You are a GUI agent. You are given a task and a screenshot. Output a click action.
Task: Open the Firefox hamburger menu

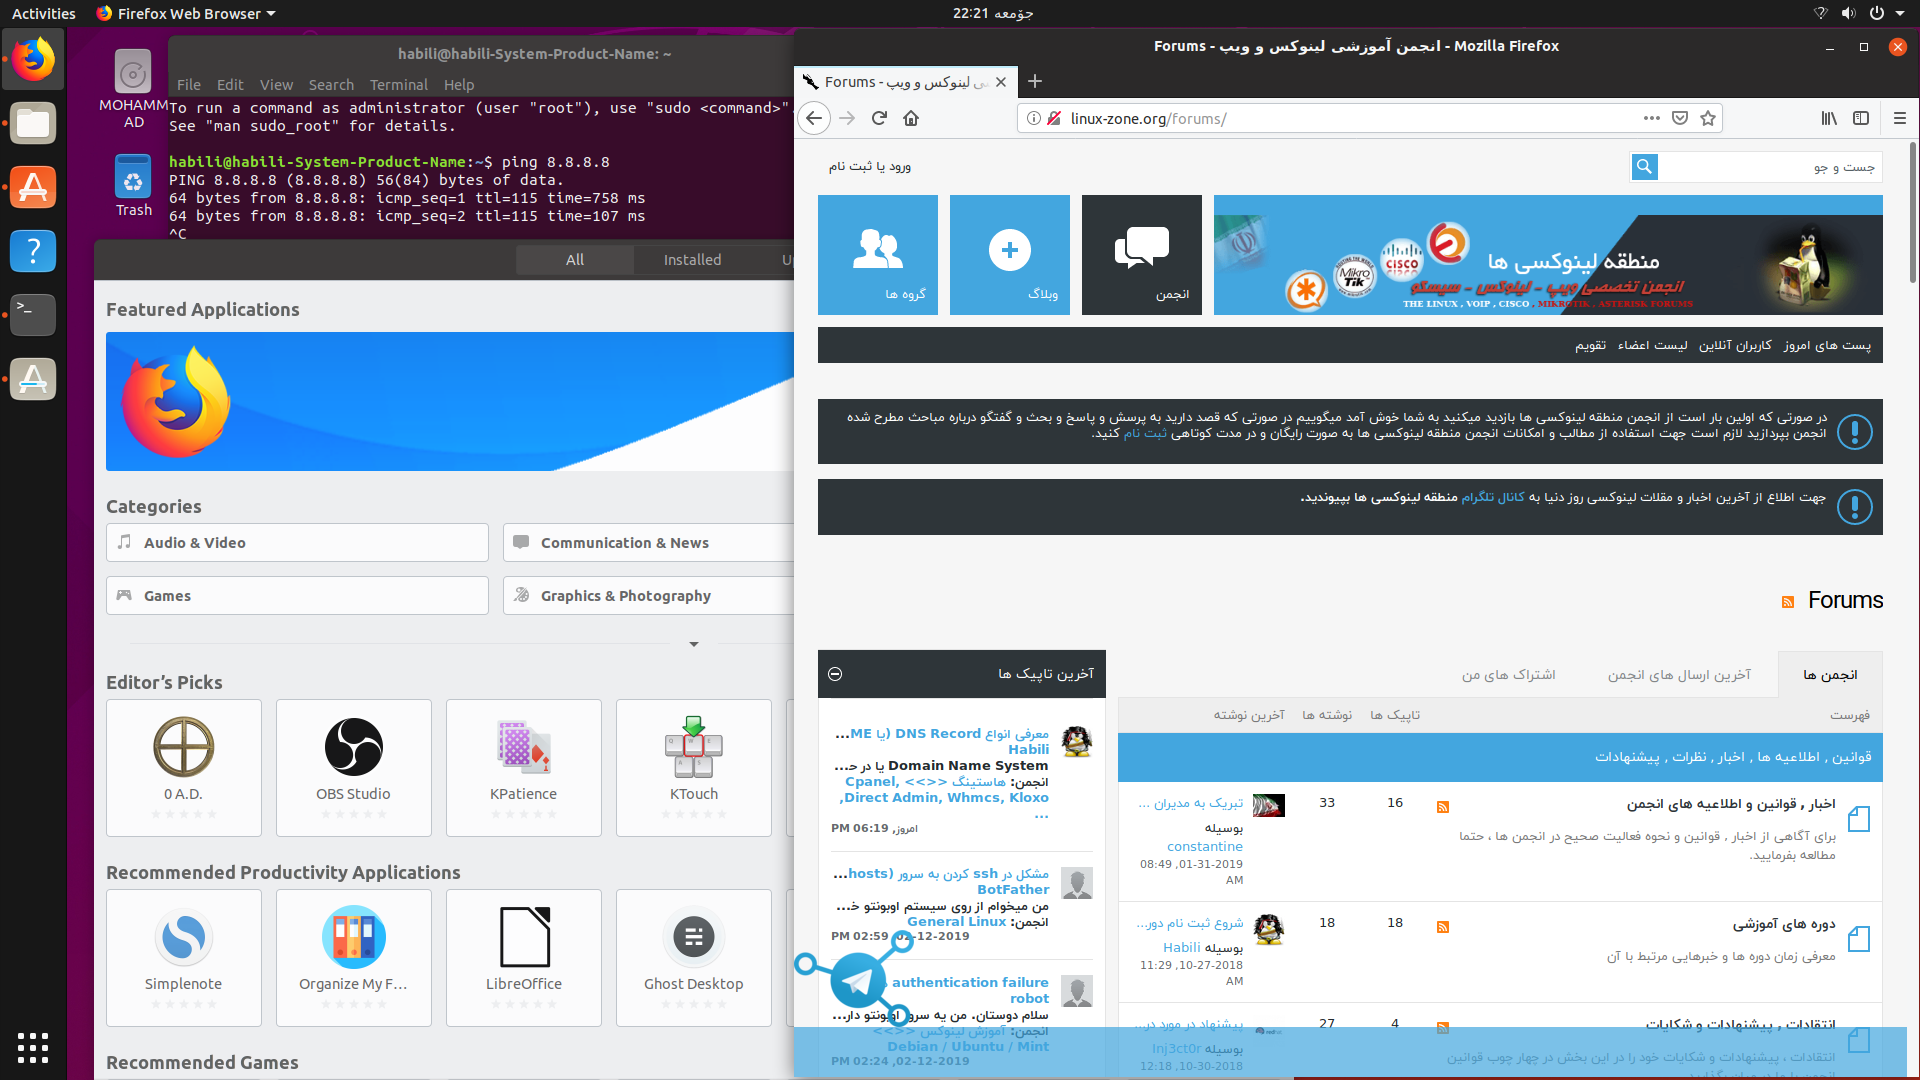1899,118
